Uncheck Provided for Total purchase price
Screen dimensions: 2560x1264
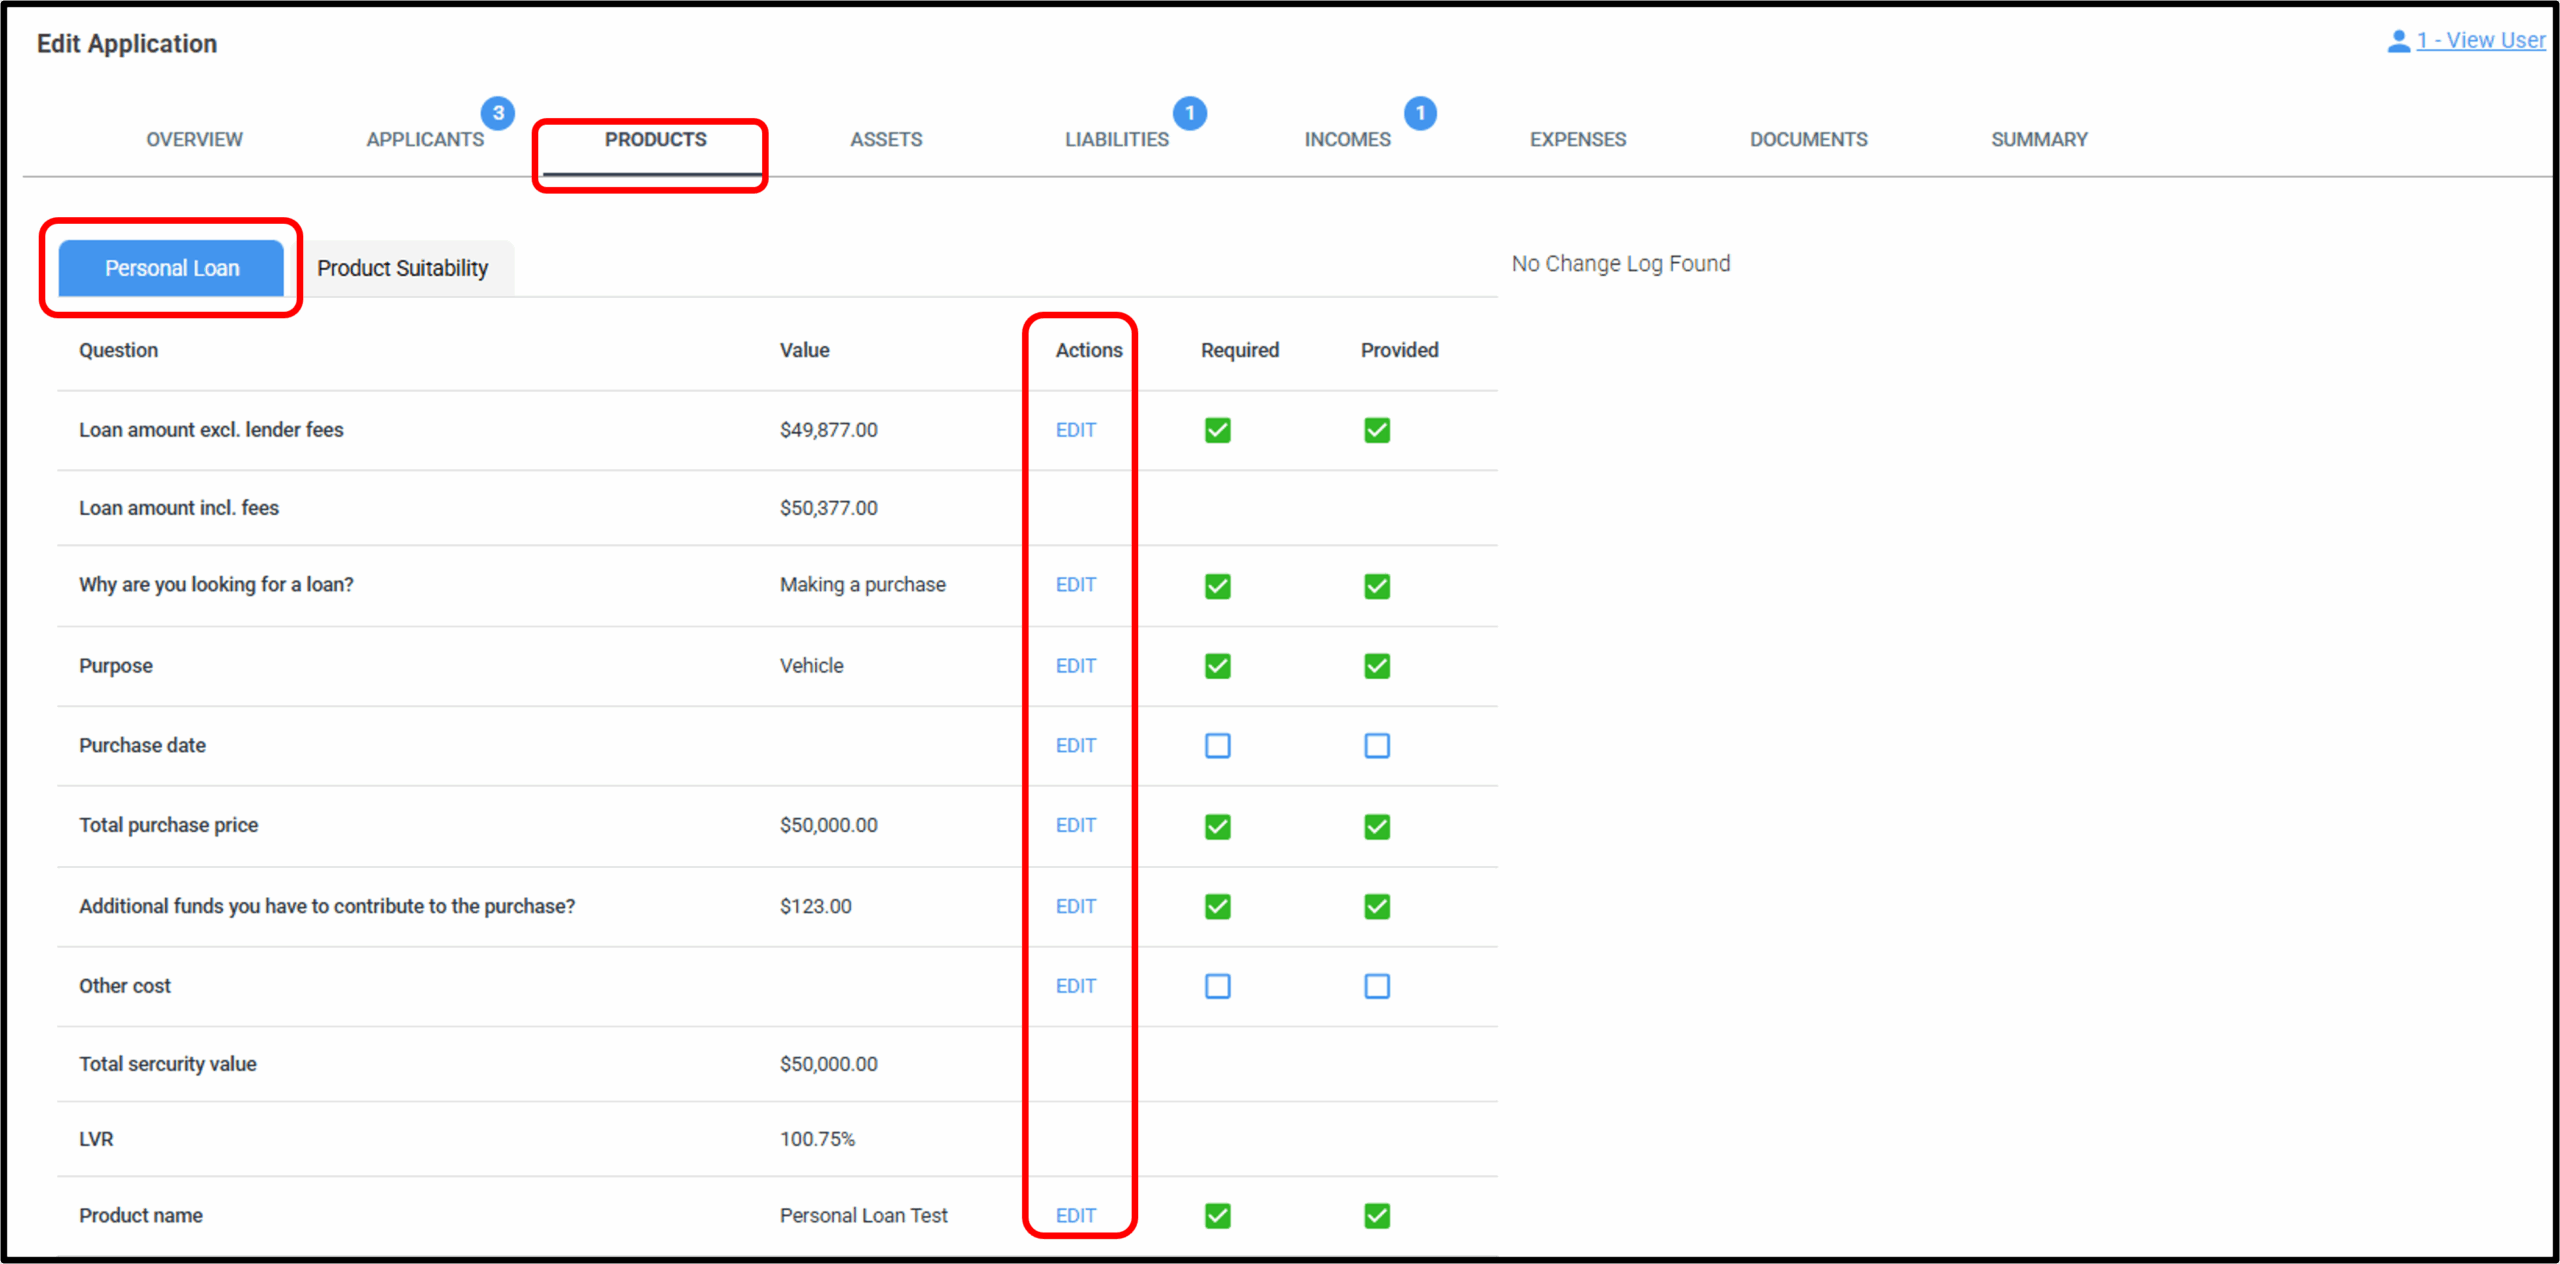tap(1376, 826)
